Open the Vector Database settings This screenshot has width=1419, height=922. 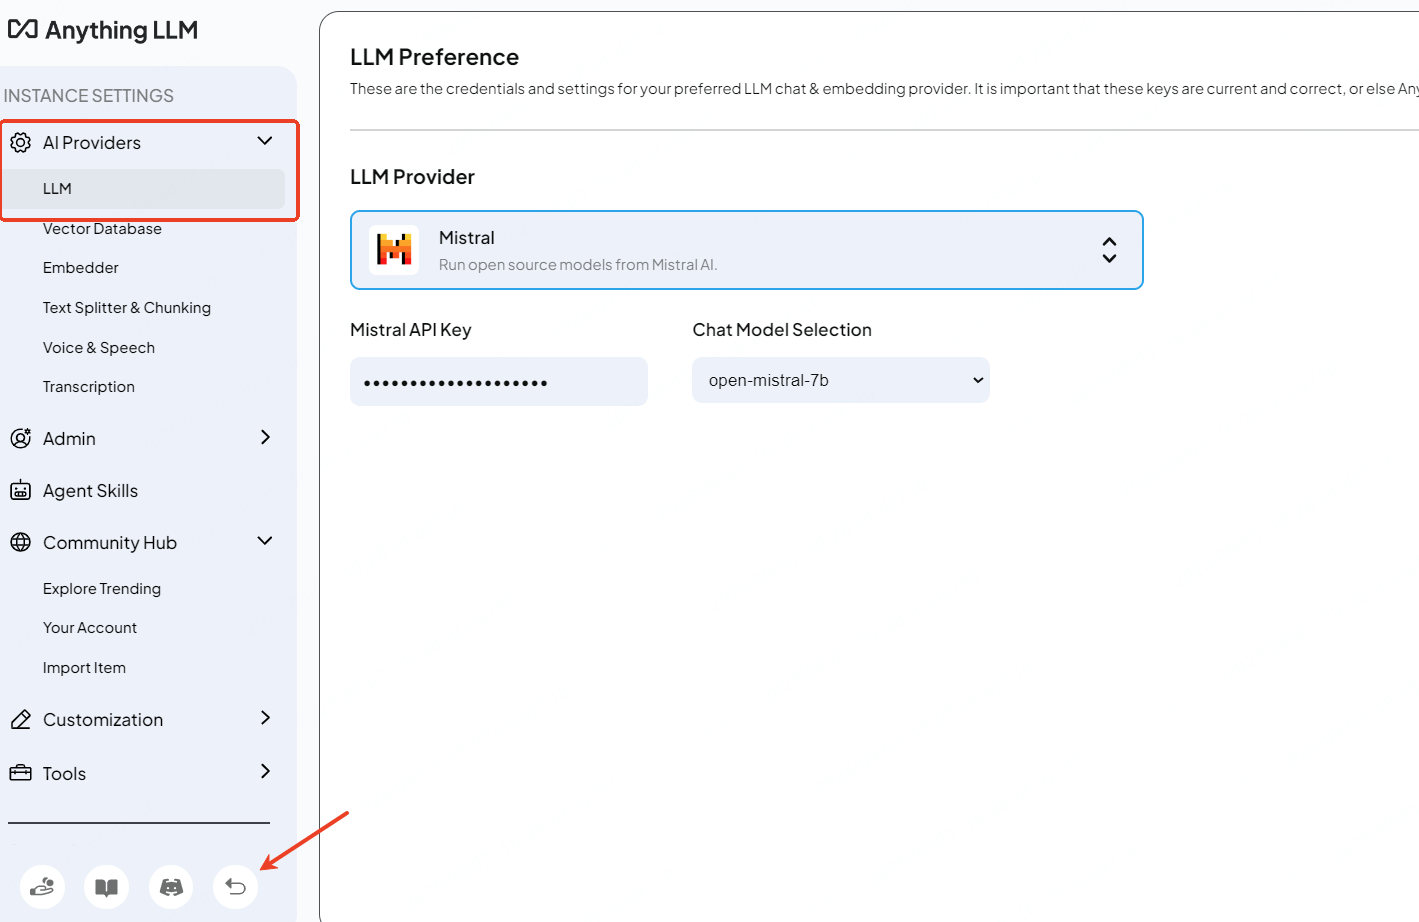point(102,229)
